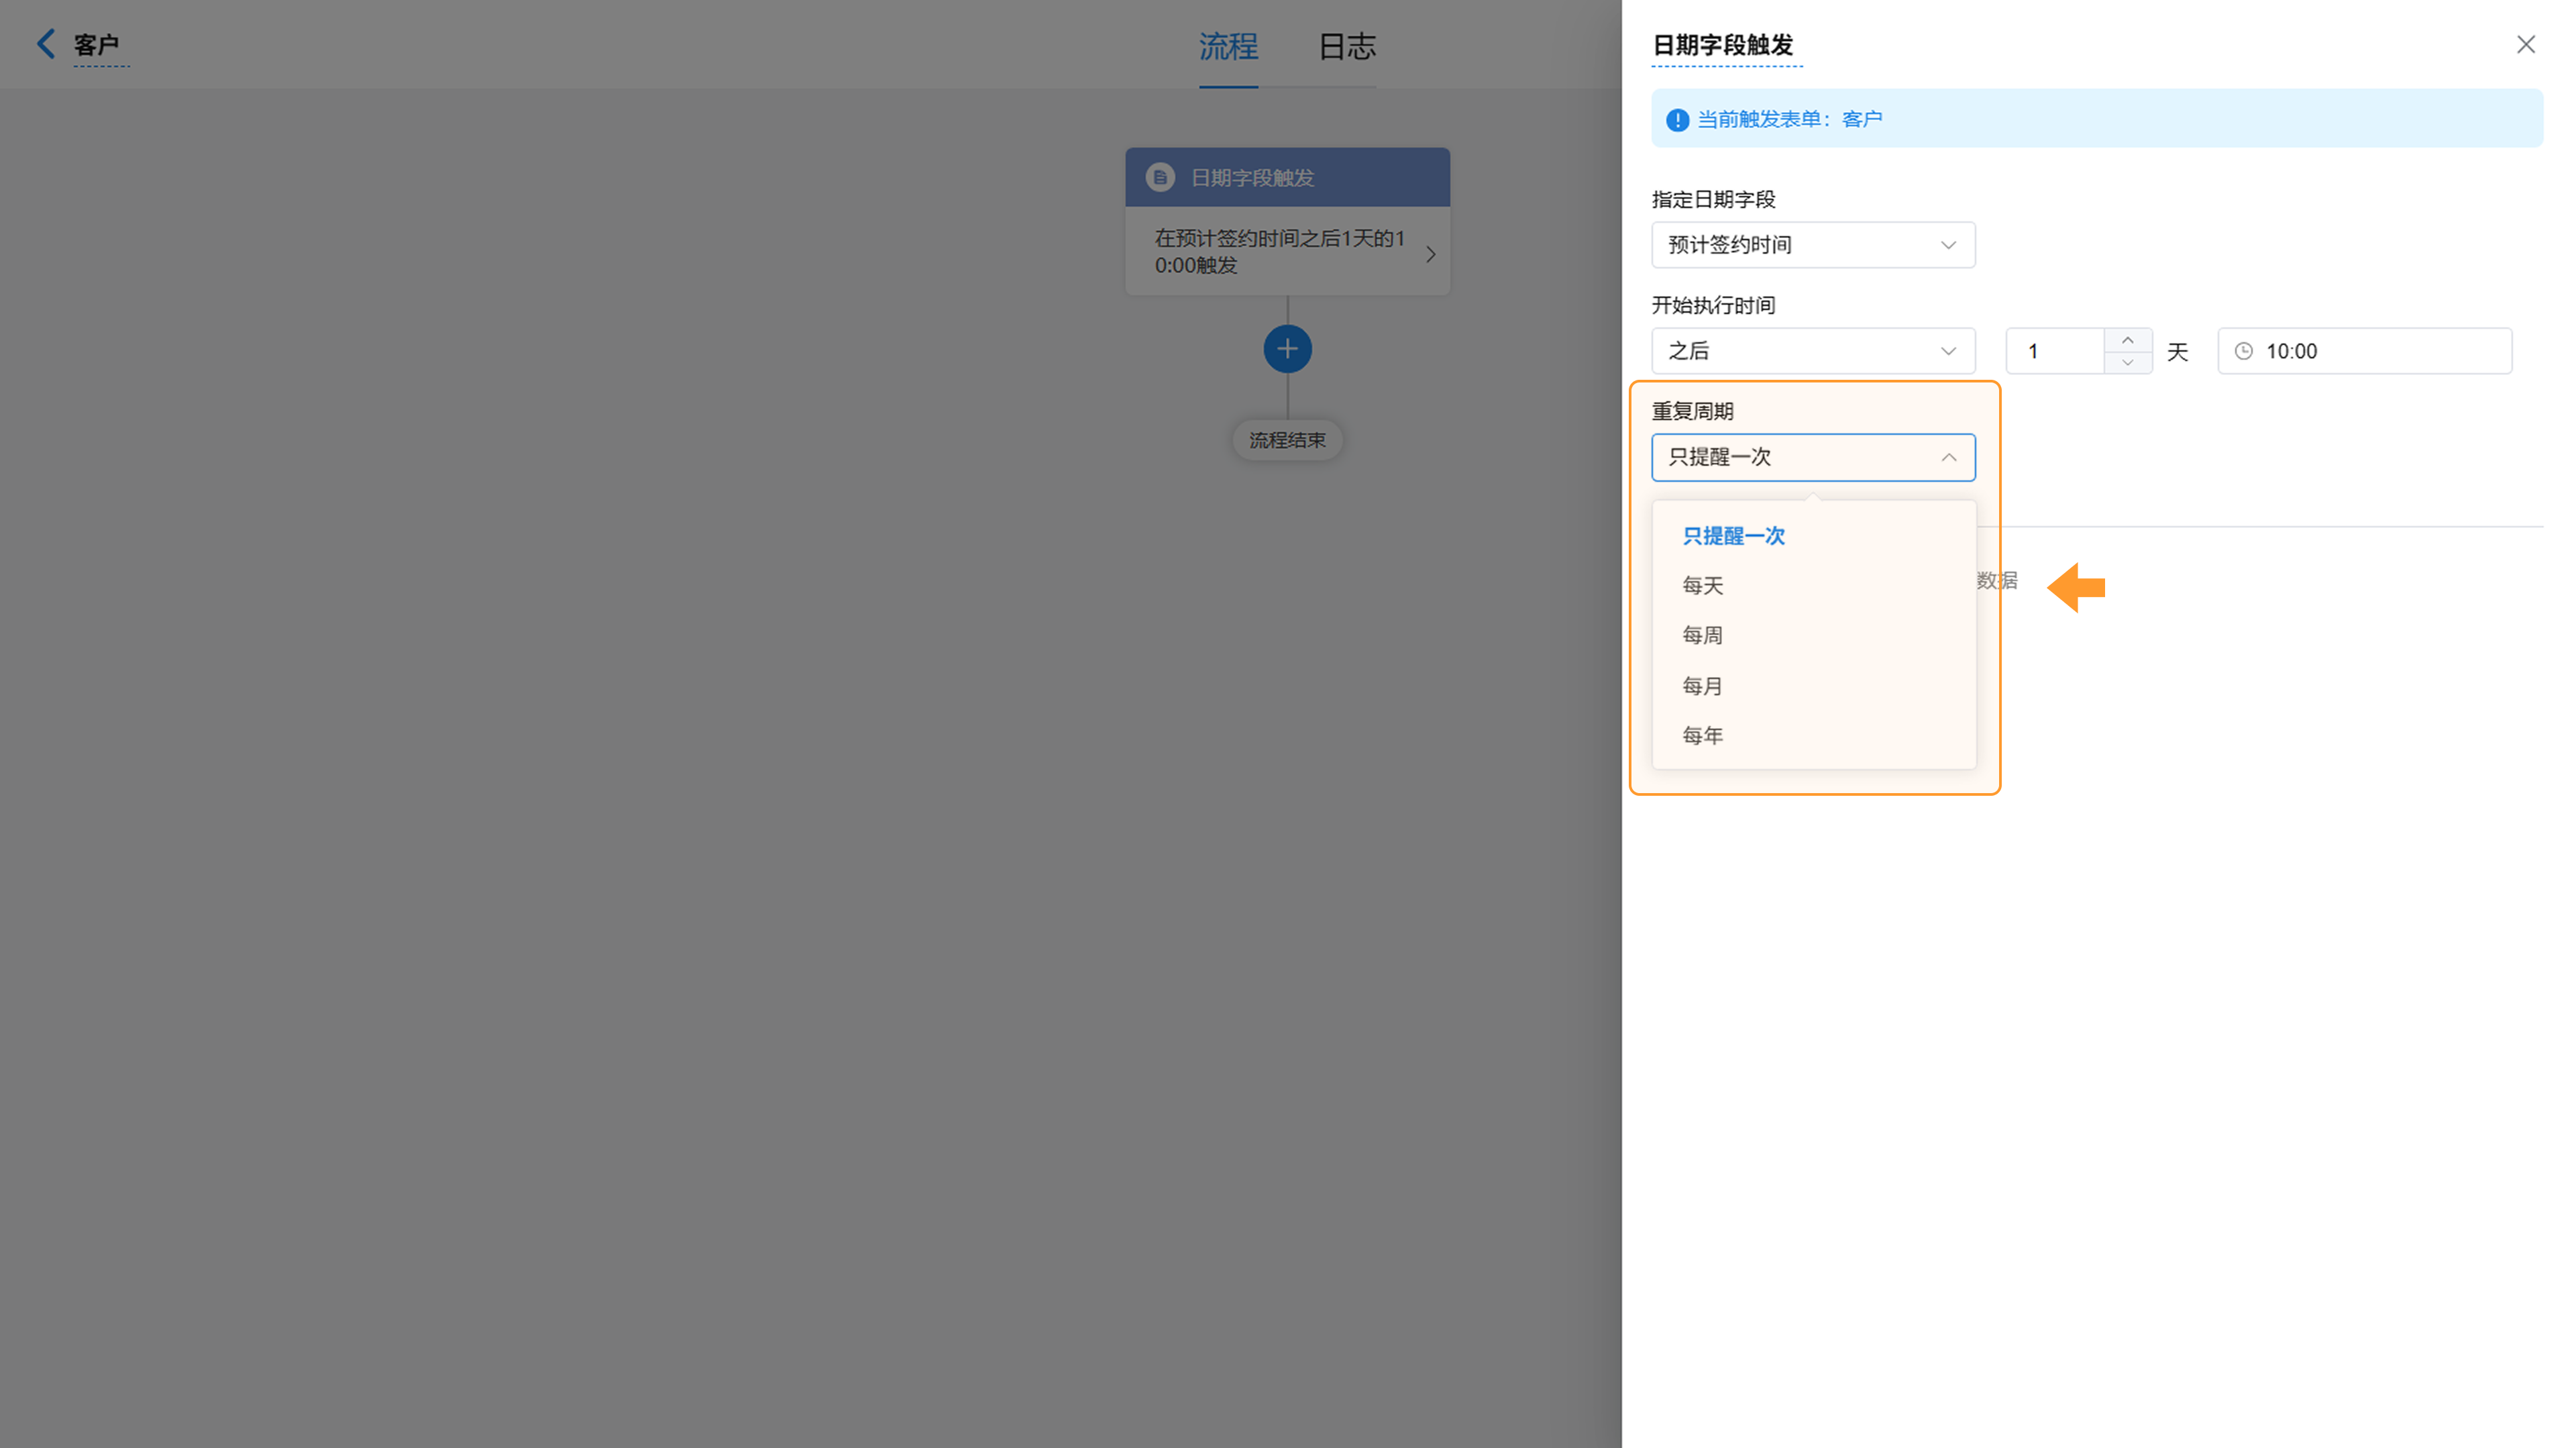Decrease the day count with the down arrow
The image size is (2576, 1448).
tap(2128, 362)
